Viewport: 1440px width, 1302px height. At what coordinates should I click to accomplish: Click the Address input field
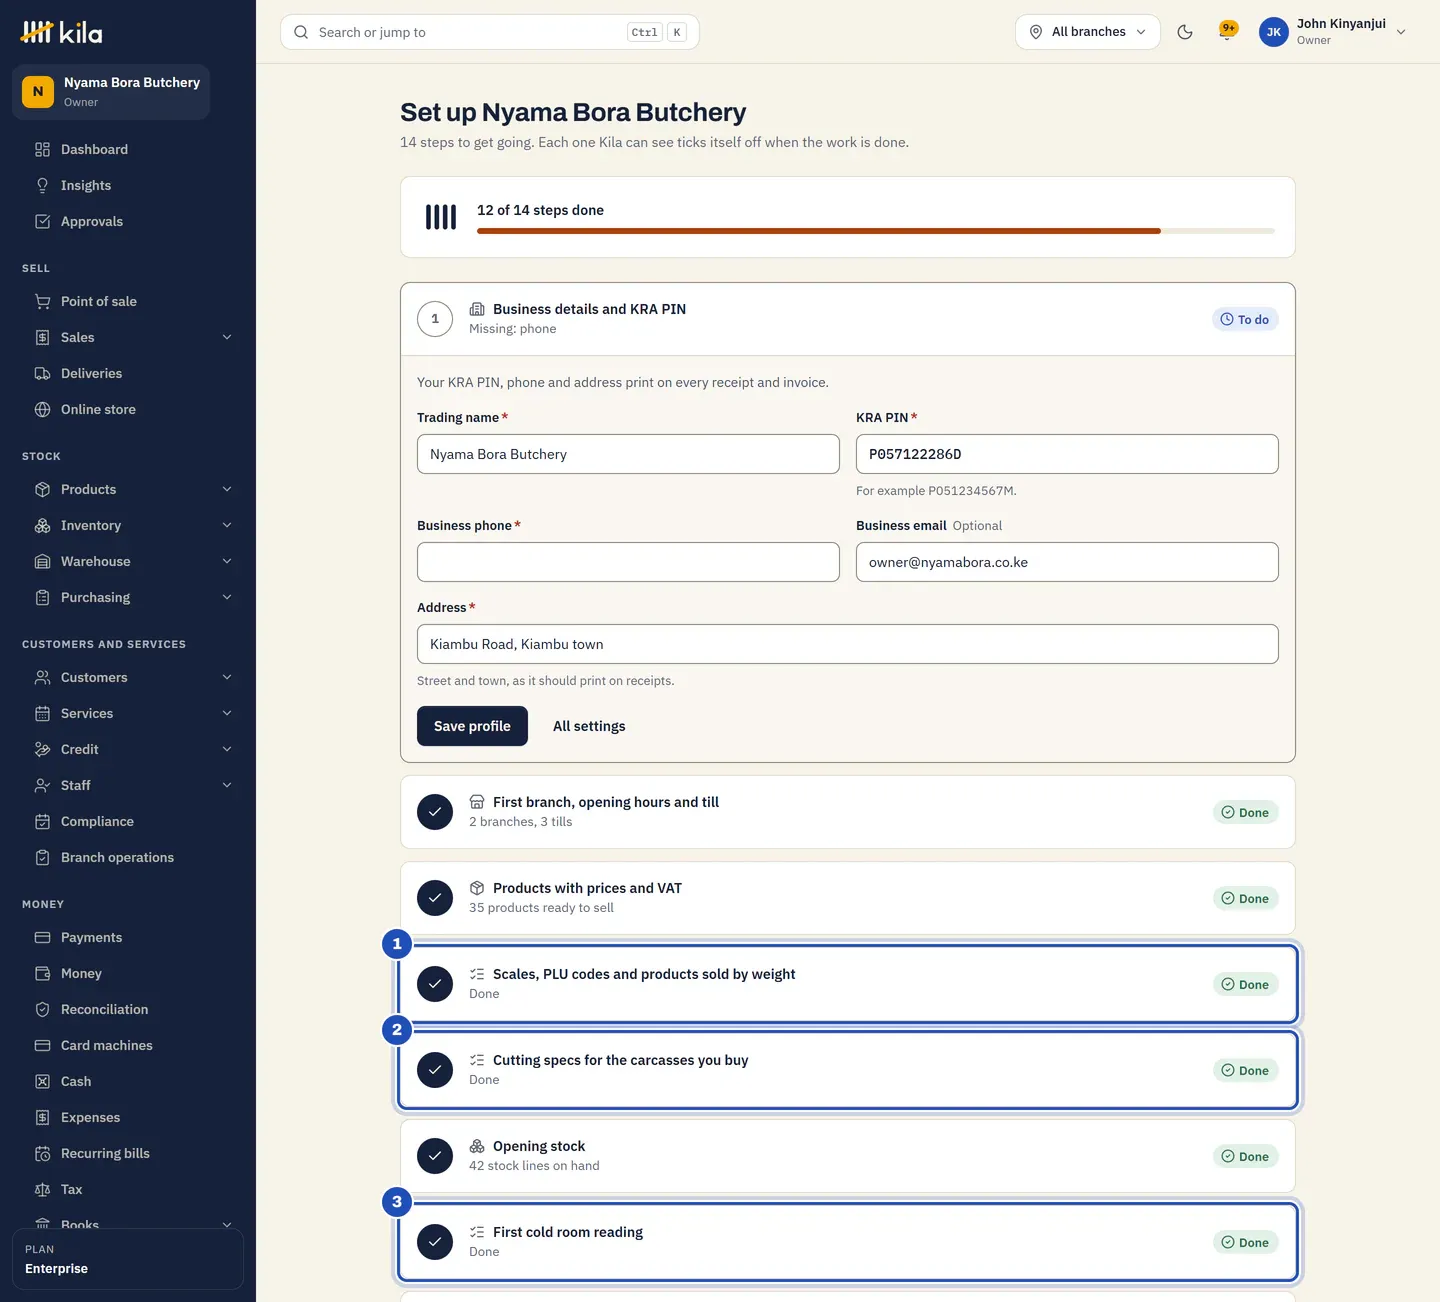click(848, 644)
